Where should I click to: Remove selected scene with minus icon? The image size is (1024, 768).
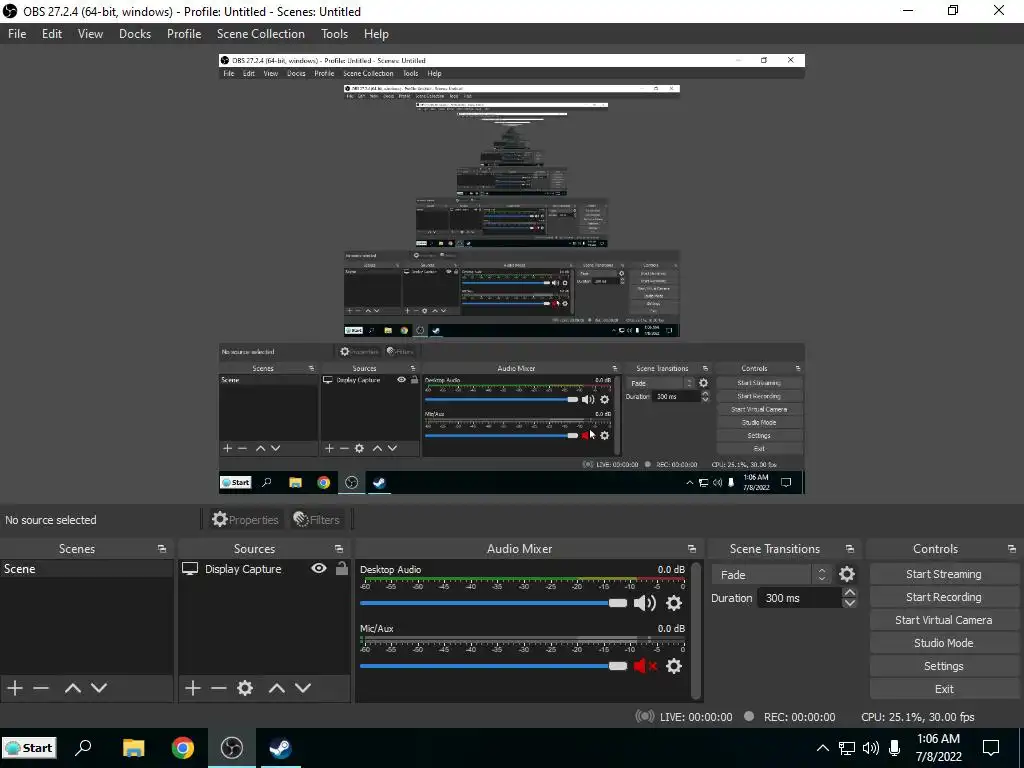coord(41,688)
